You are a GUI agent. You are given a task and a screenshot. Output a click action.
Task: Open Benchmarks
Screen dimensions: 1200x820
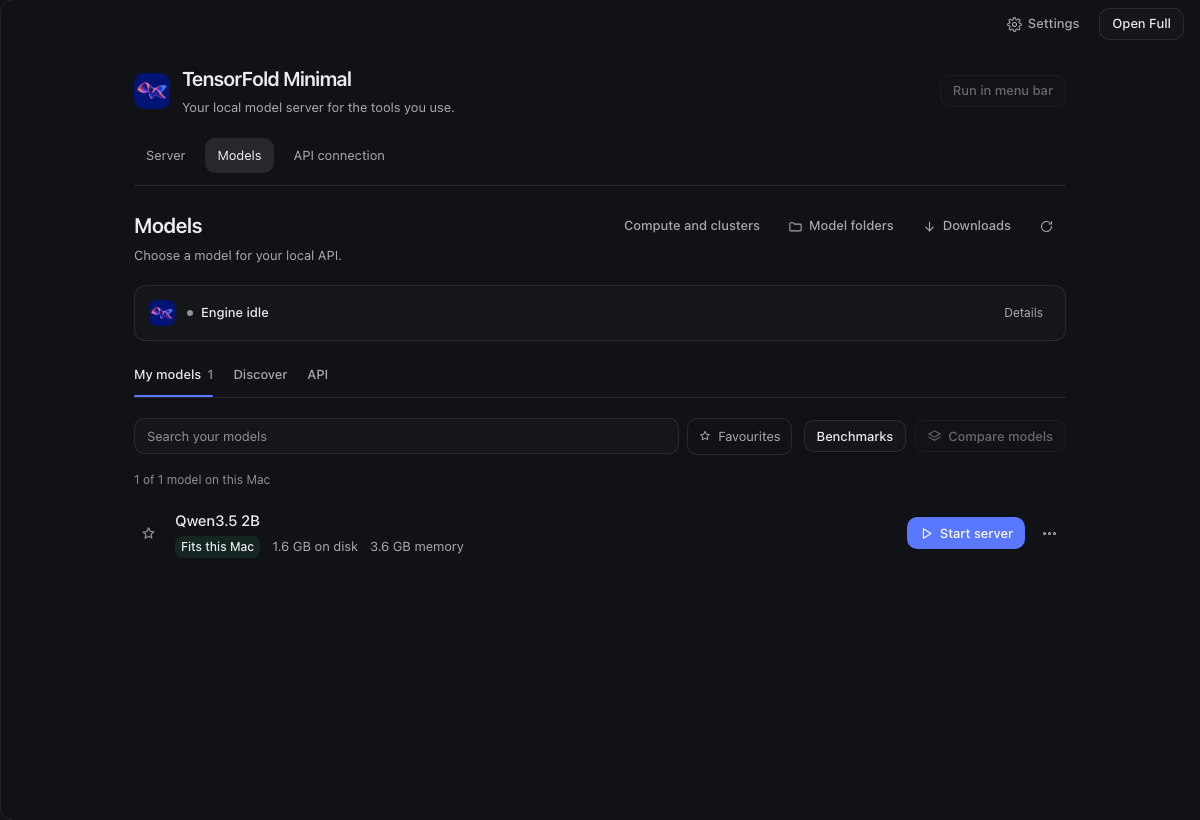click(x=855, y=436)
